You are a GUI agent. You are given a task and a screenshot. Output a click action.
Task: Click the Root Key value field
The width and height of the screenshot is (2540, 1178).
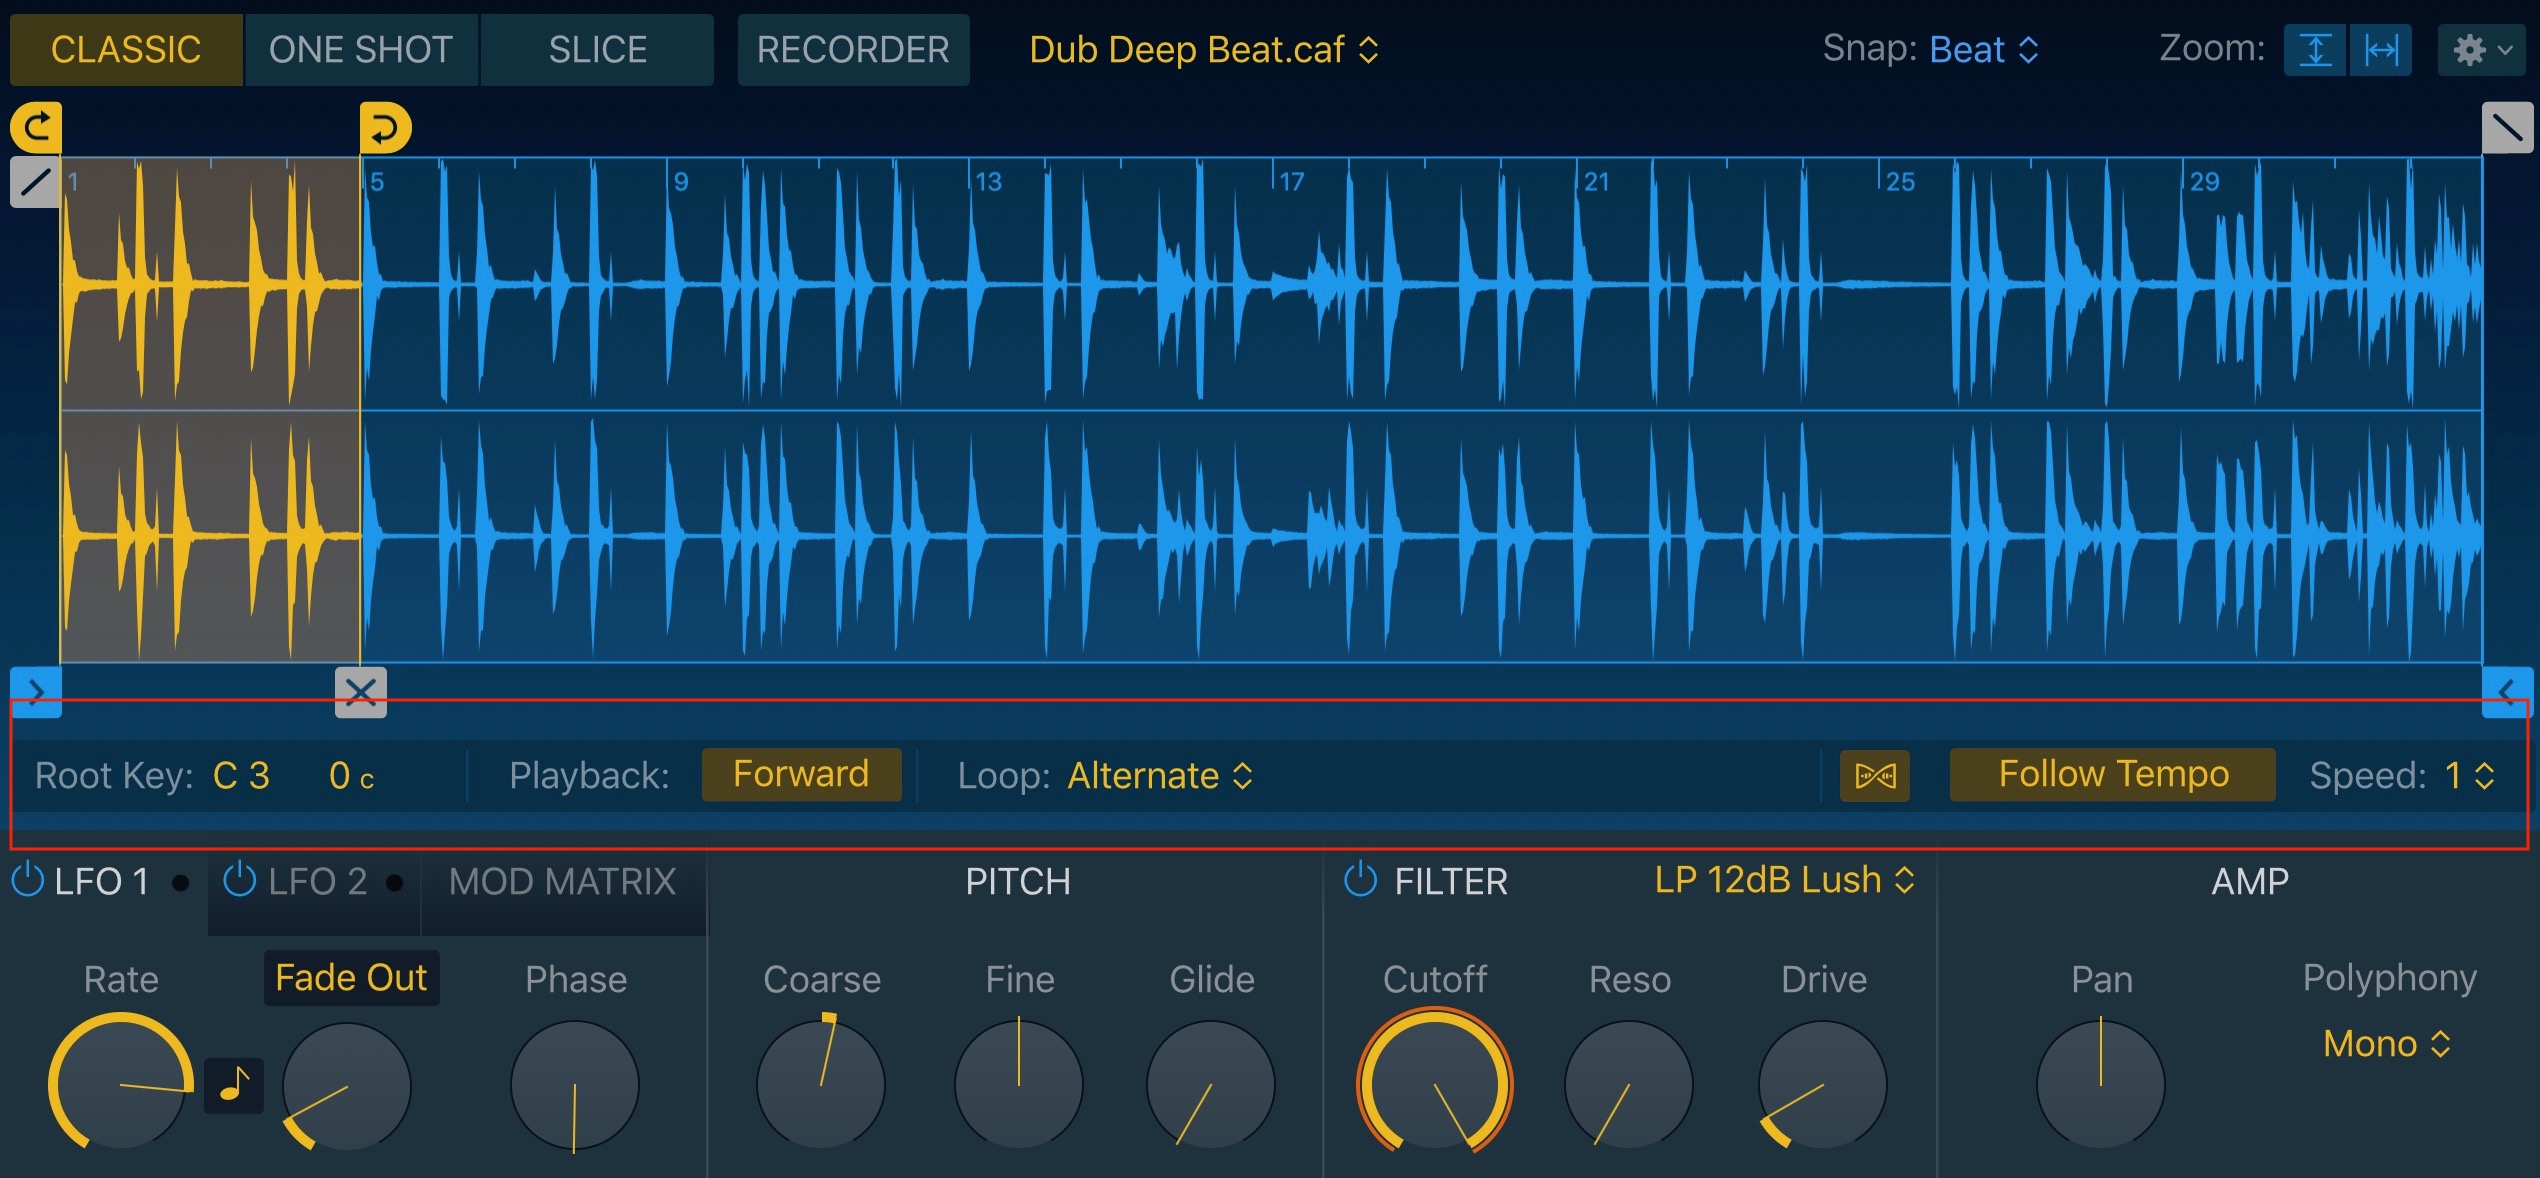242,775
